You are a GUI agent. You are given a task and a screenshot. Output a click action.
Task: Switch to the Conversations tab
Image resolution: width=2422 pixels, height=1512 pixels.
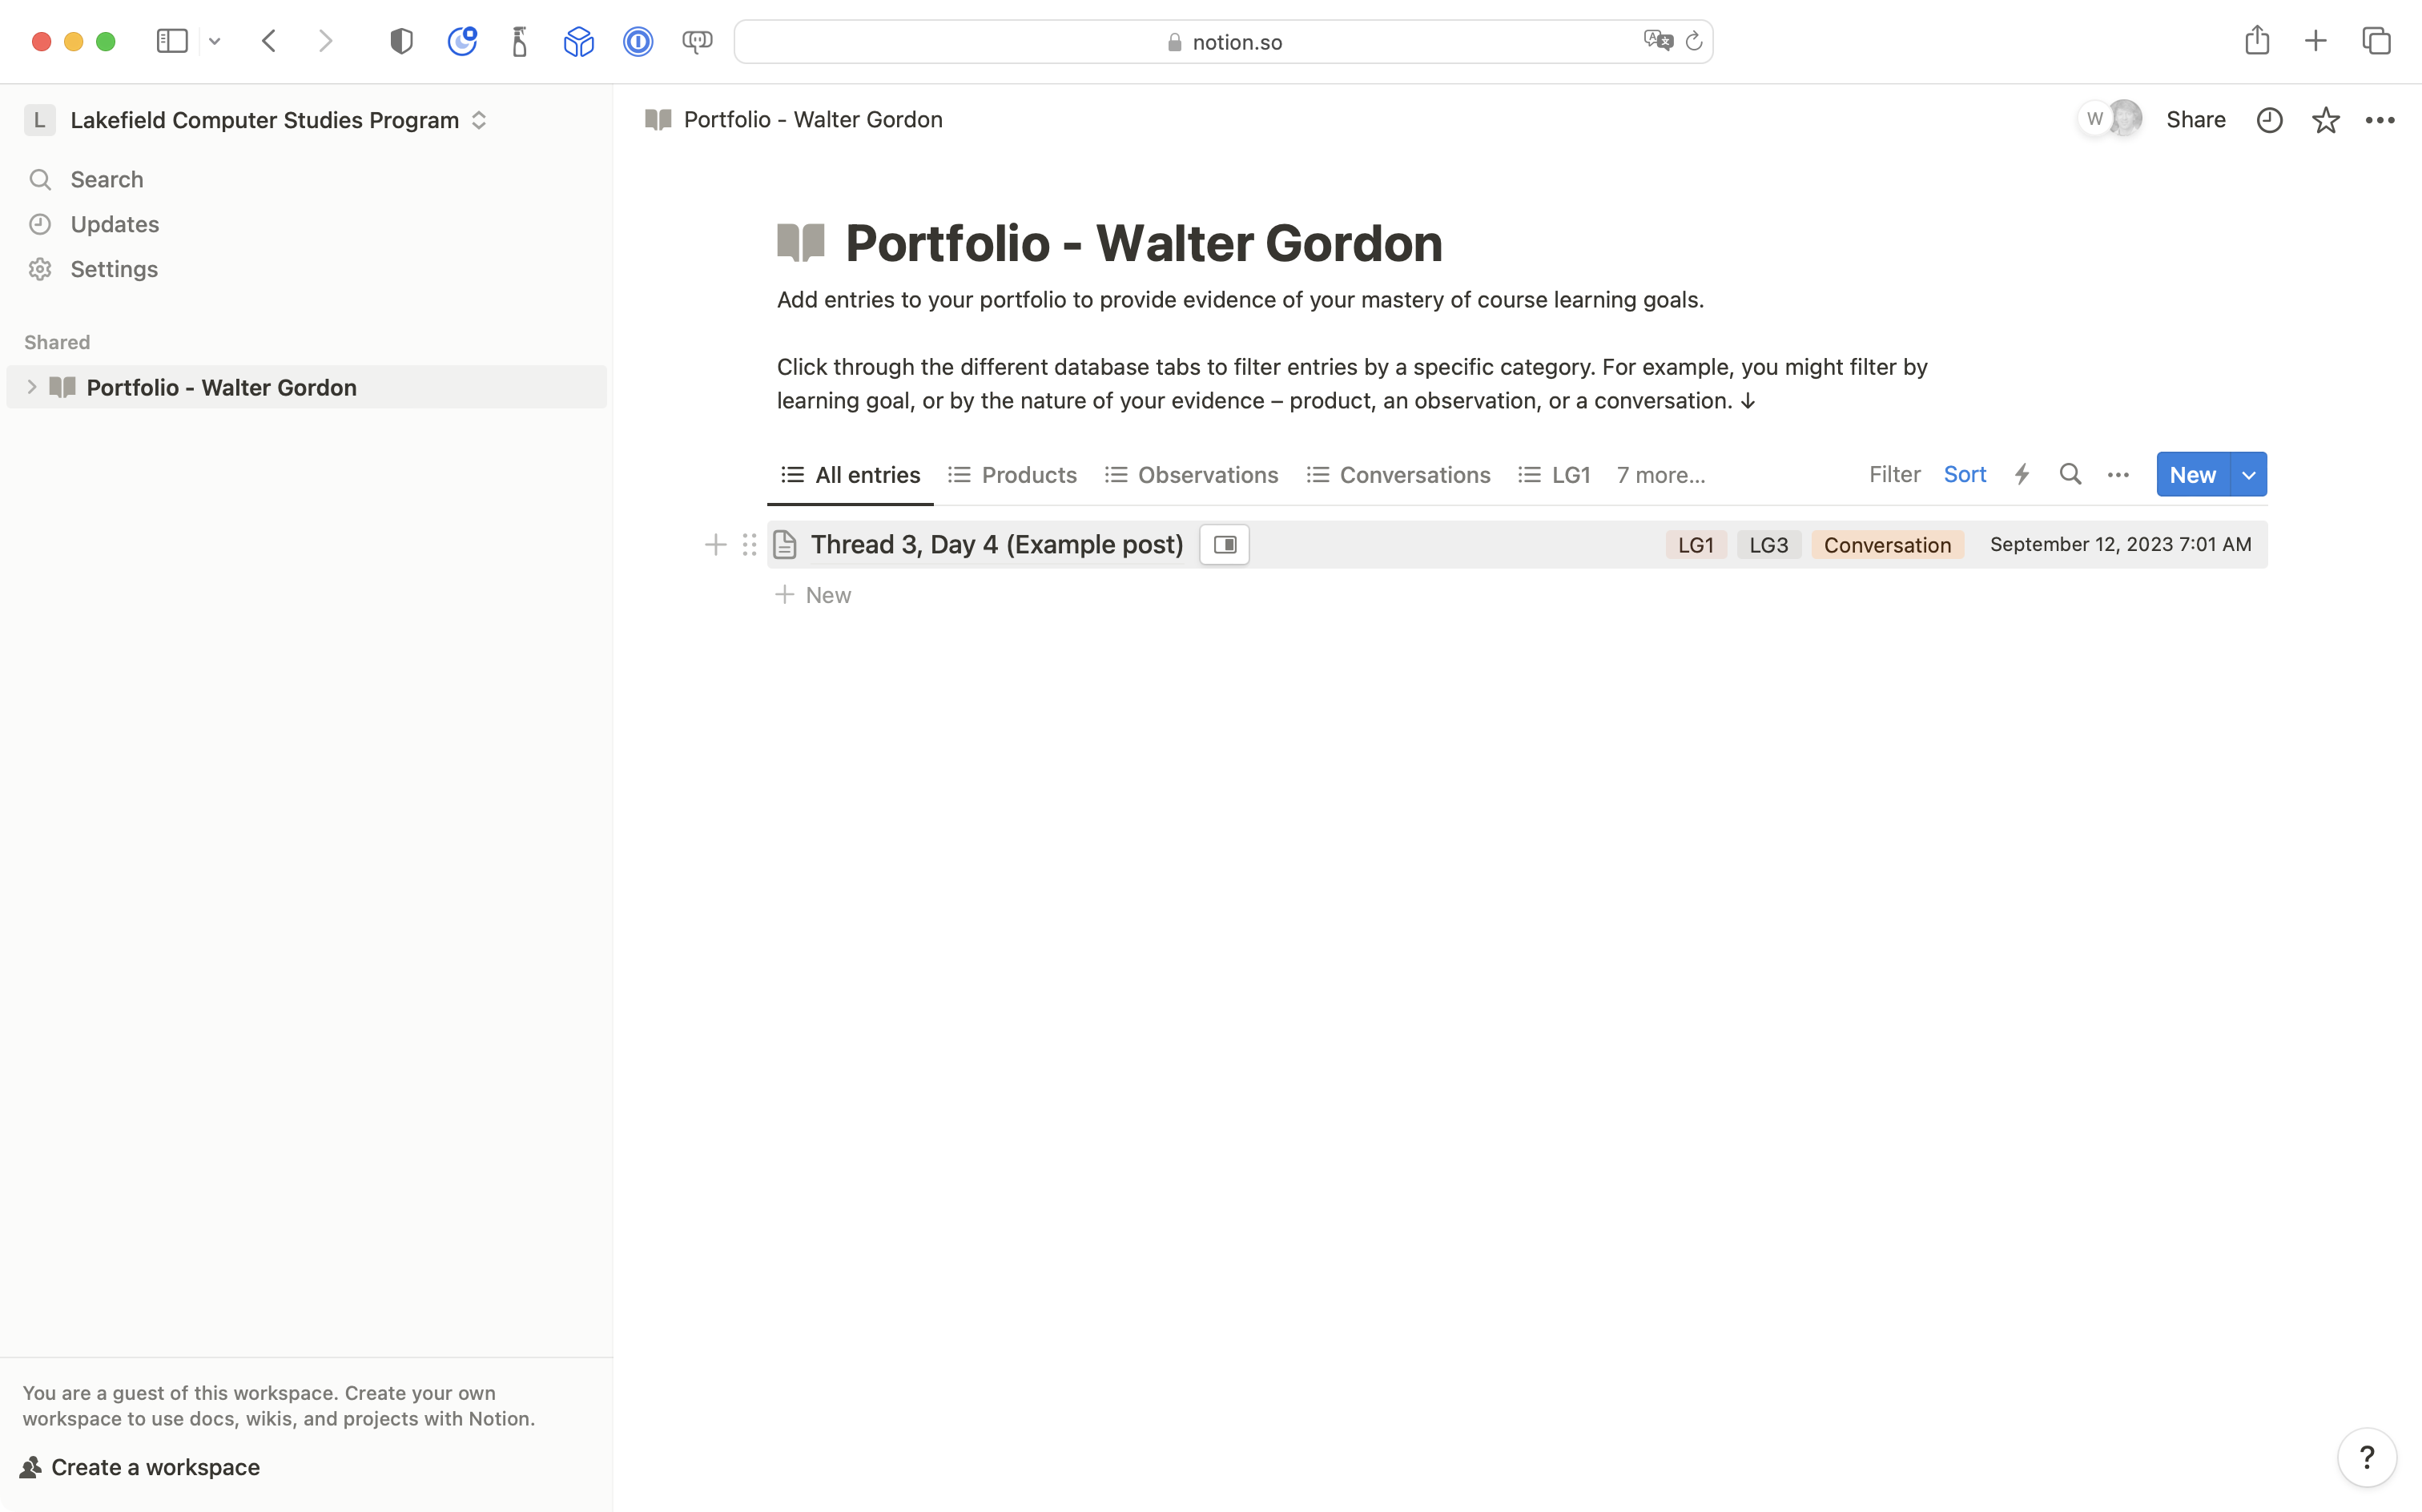coord(1414,475)
